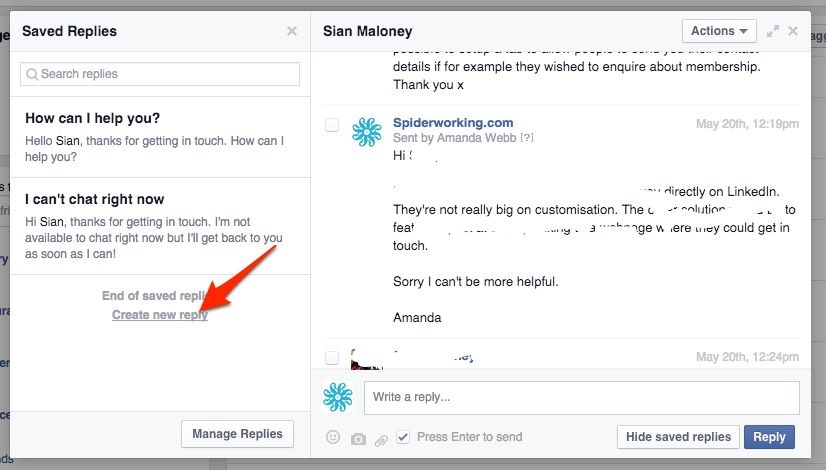Click the "Press Enter to send" label
The width and height of the screenshot is (826, 470).
coord(469,437)
